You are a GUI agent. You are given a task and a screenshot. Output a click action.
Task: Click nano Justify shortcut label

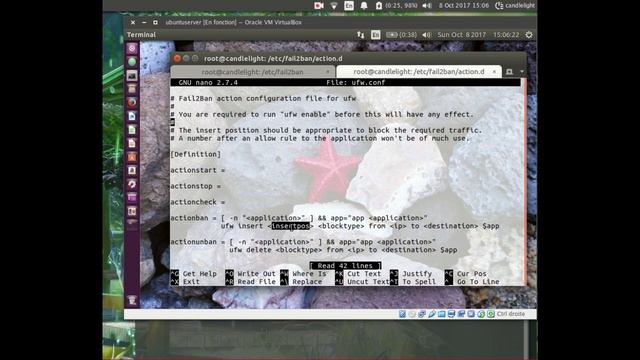(x=417, y=274)
